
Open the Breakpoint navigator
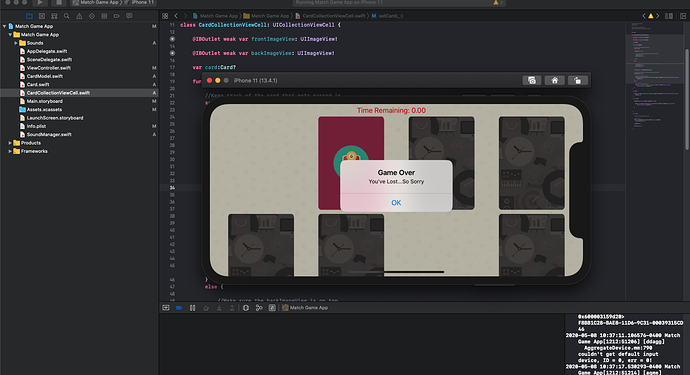[117, 16]
